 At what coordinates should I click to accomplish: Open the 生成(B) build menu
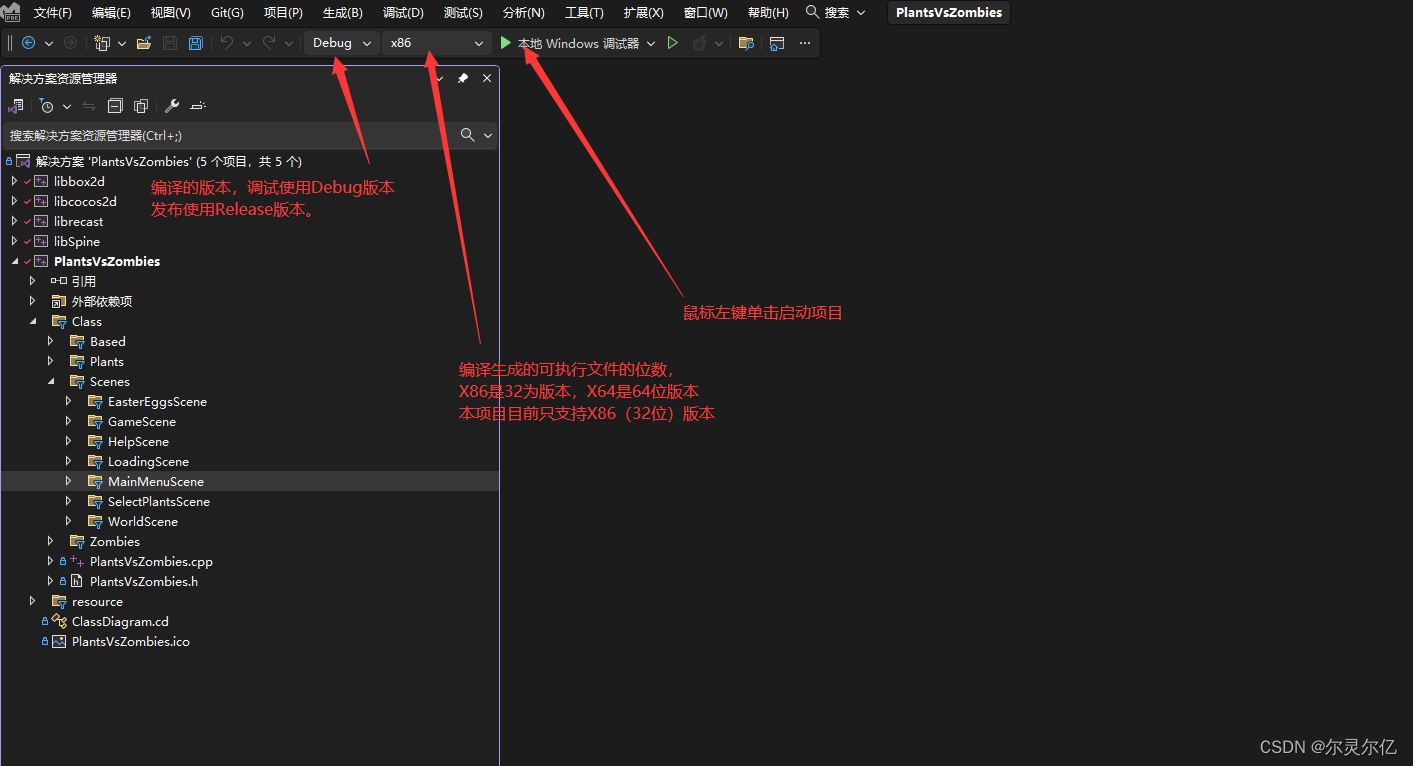pyautogui.click(x=343, y=13)
